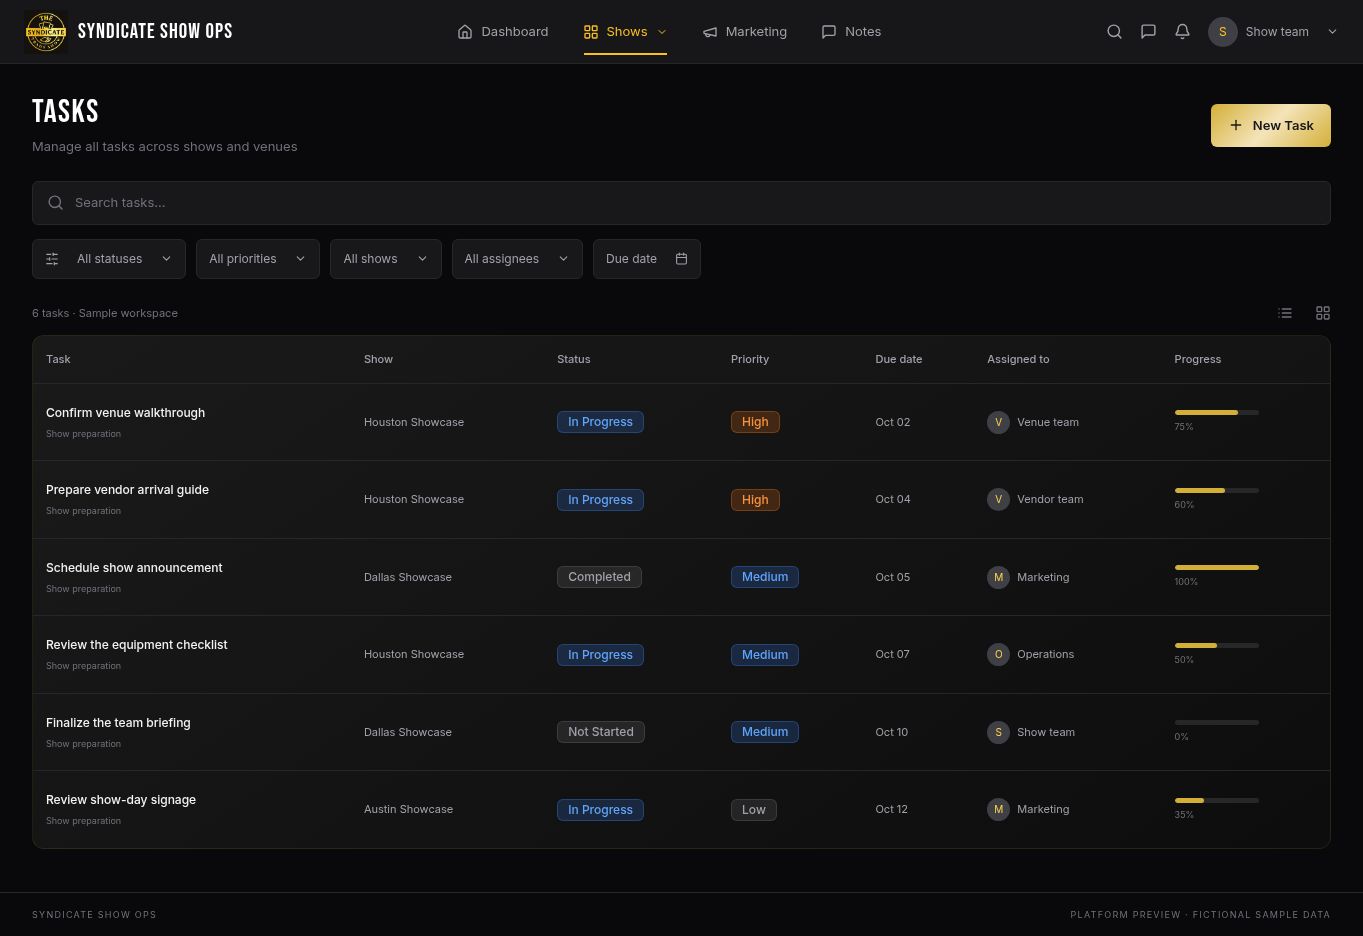Open the All statuses filter dropdown

pyautogui.click(x=108, y=259)
